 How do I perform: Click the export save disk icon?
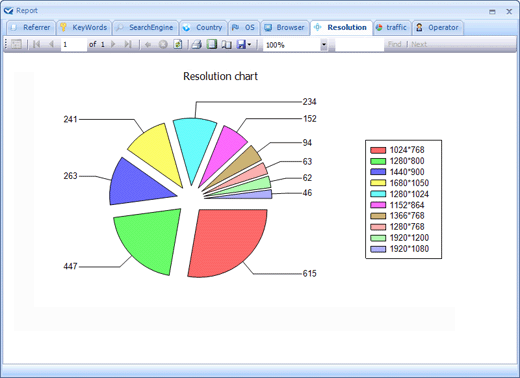click(x=241, y=44)
